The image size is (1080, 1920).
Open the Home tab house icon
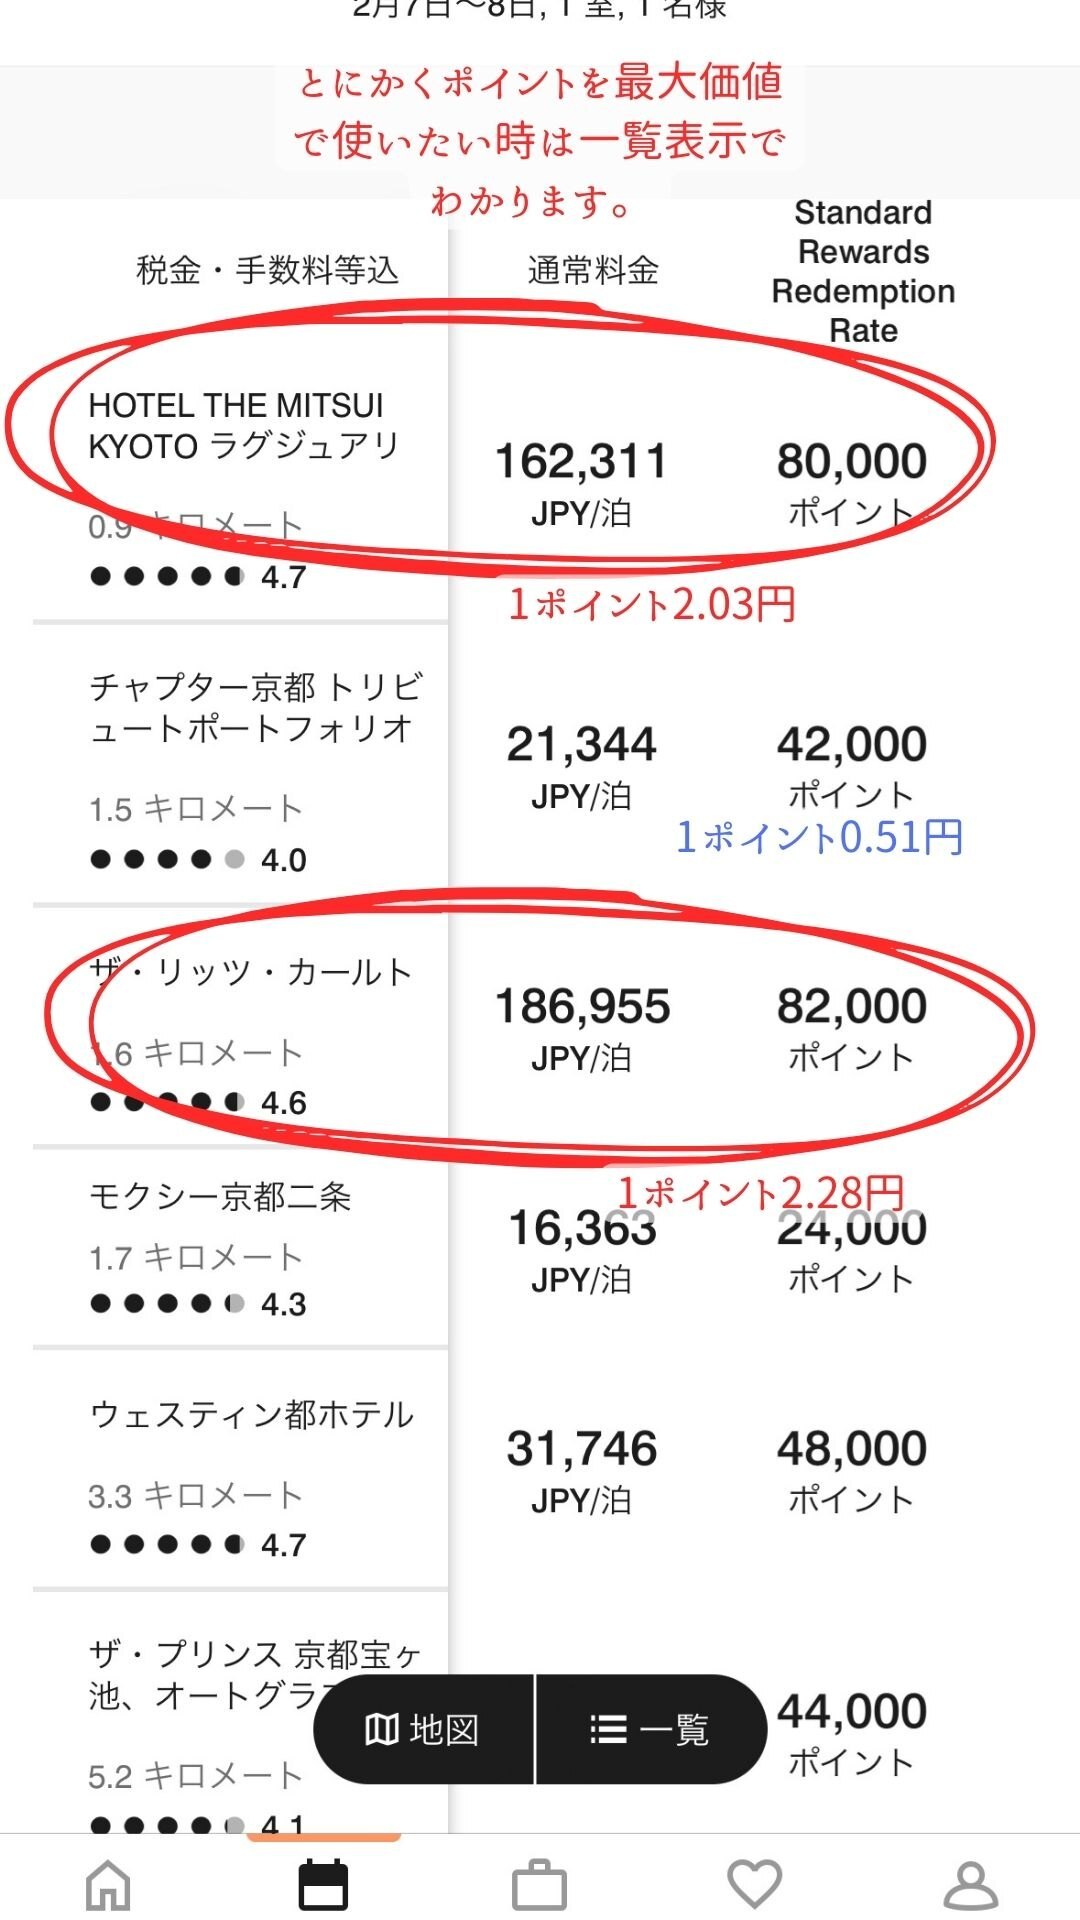[108, 1886]
